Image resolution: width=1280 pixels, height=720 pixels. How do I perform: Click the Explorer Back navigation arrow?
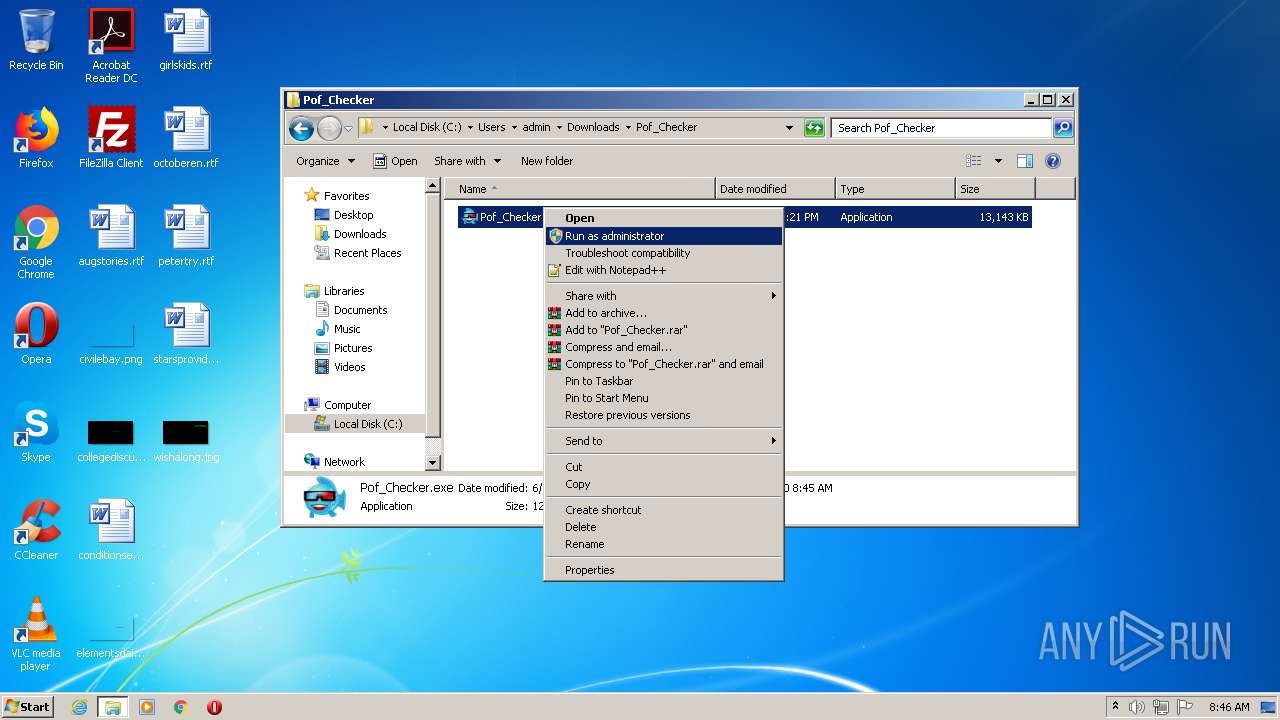[x=301, y=128]
